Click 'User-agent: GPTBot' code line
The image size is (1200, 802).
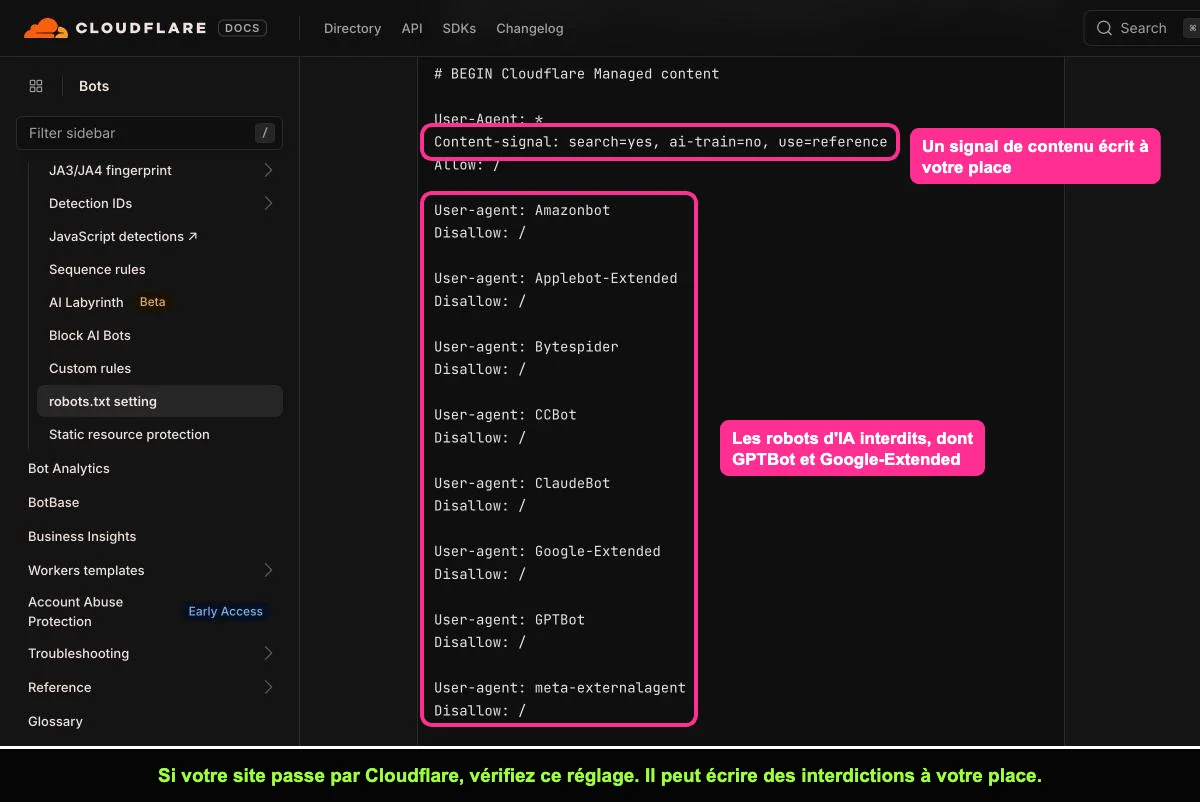tap(509, 620)
